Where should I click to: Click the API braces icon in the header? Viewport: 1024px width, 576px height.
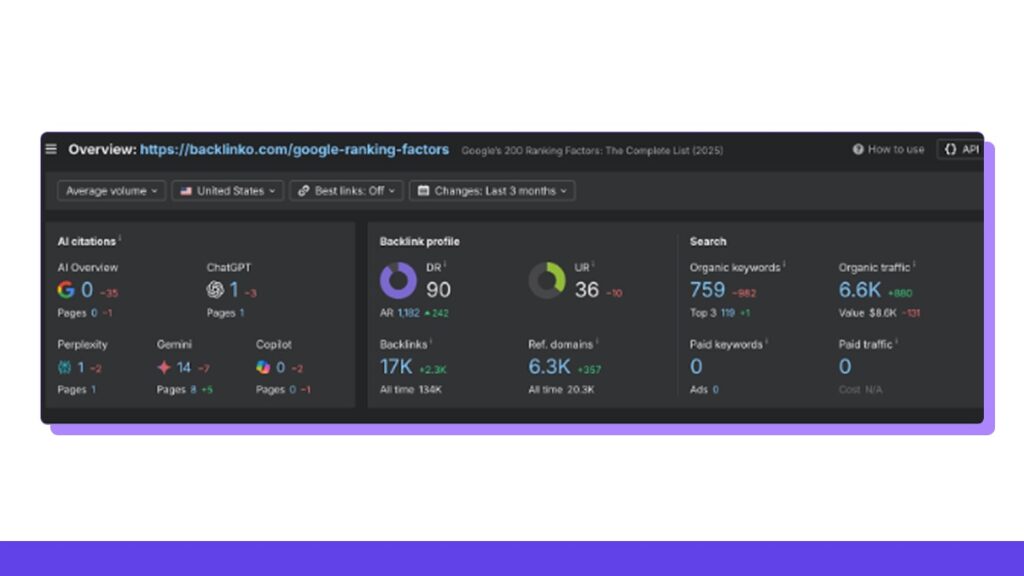[x=950, y=149]
